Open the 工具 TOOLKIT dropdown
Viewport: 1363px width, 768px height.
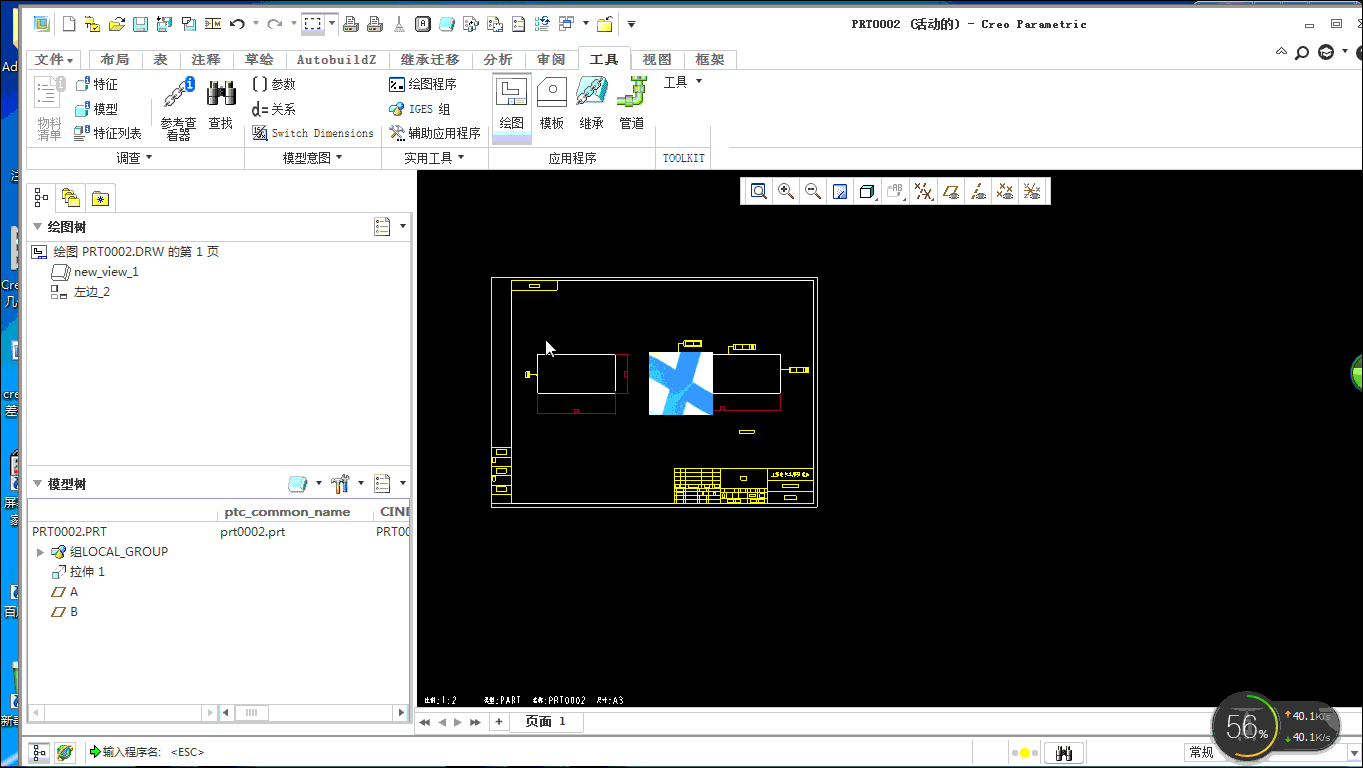pyautogui.click(x=683, y=82)
